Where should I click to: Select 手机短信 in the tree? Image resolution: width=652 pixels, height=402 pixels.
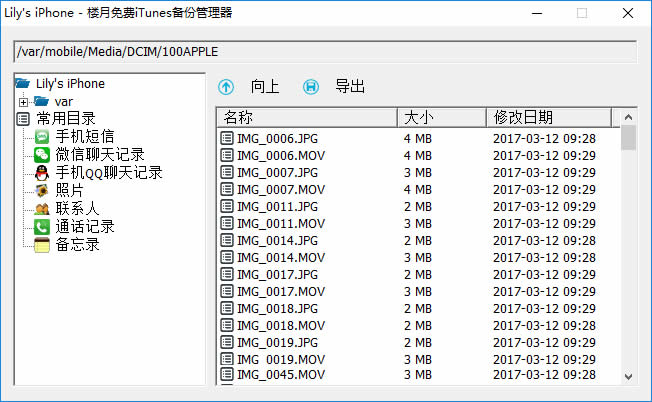click(x=85, y=137)
